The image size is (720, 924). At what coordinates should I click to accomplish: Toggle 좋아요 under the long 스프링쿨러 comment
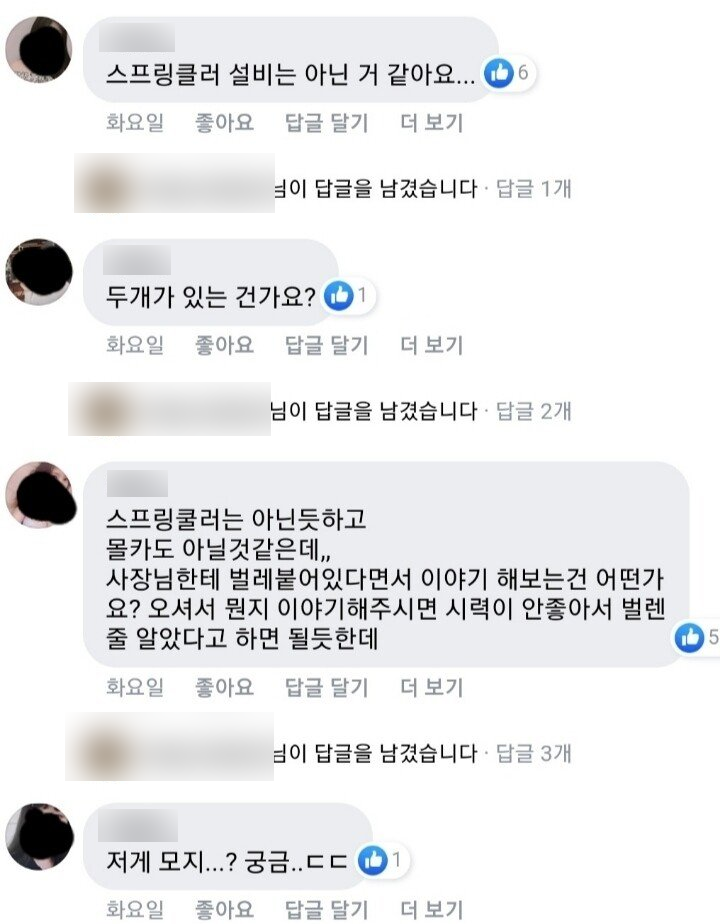click(x=224, y=687)
